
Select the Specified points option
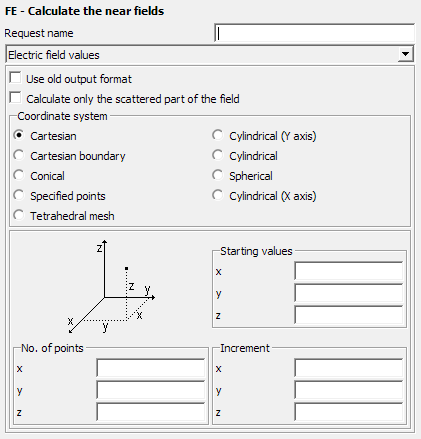pyautogui.click(x=19, y=195)
